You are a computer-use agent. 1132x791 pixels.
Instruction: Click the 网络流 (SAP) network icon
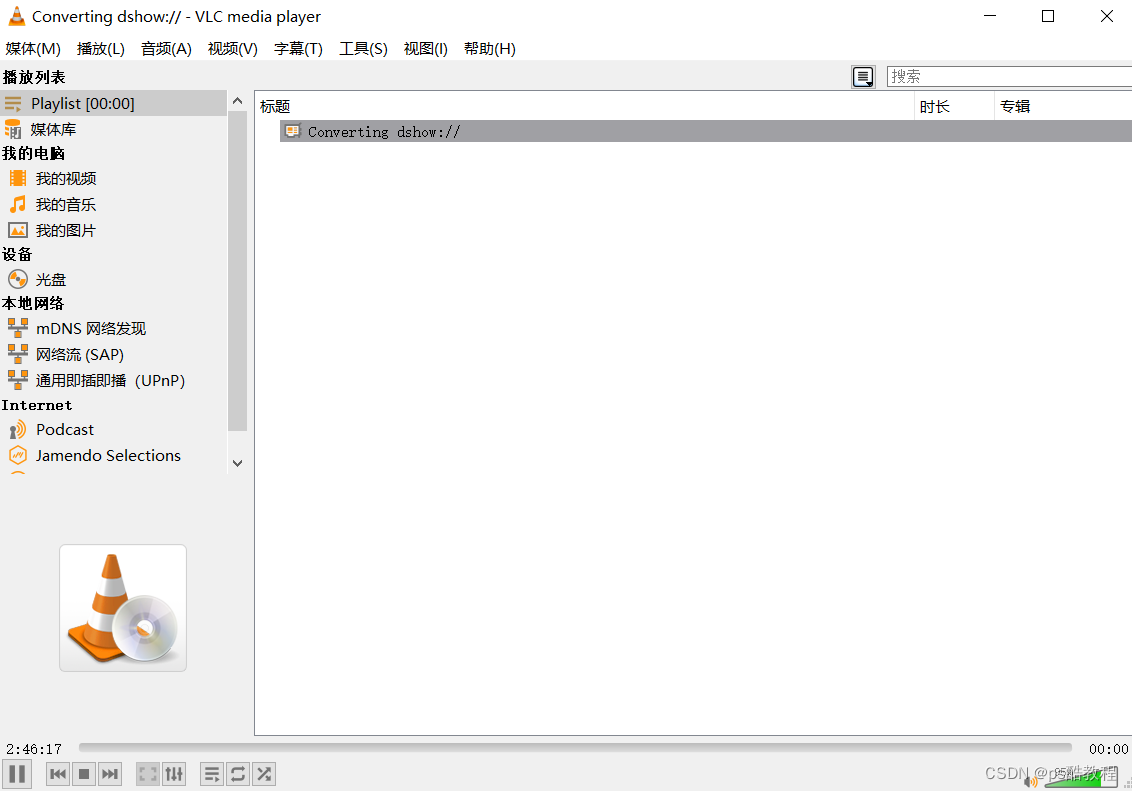18,354
